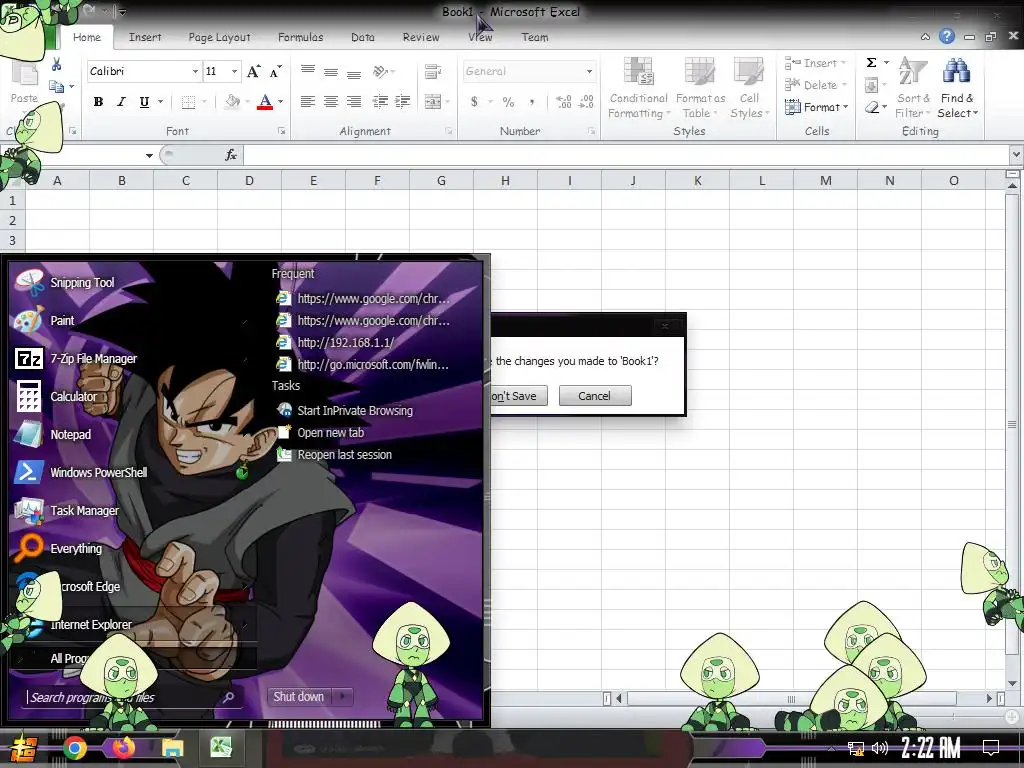
Task: Open the Delete cells dropdown
Action: pos(816,85)
